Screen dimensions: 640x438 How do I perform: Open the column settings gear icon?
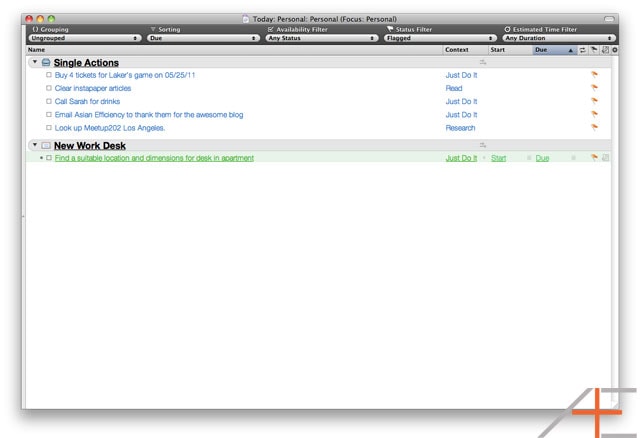[614, 50]
